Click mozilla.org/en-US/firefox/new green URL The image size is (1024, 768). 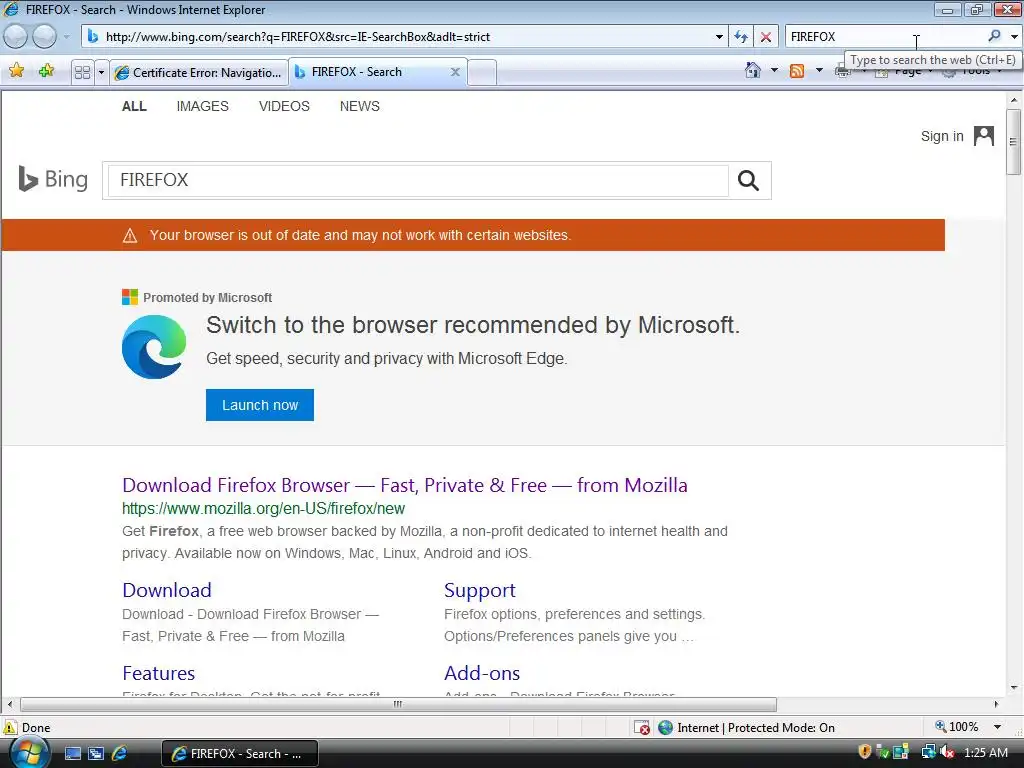[x=263, y=508]
